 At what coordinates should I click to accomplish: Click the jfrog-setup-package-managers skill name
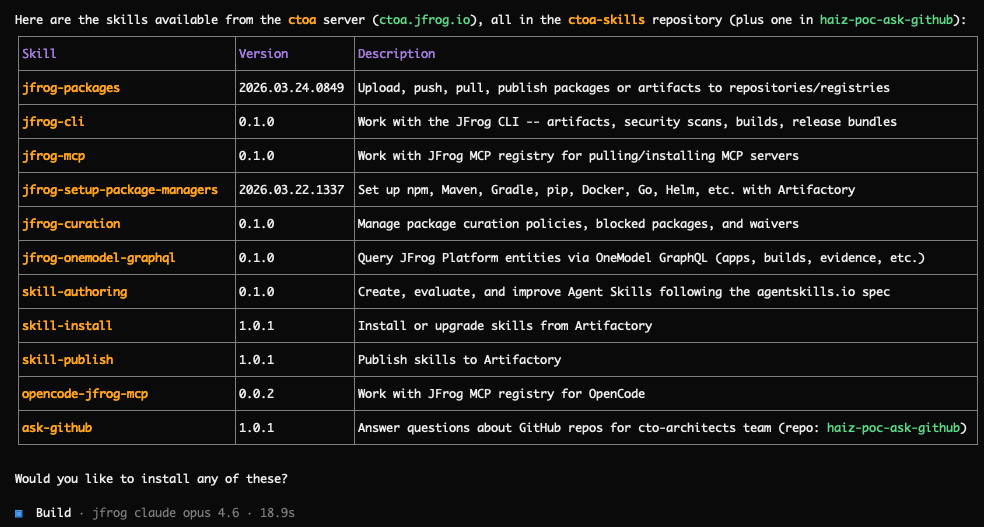(x=120, y=189)
